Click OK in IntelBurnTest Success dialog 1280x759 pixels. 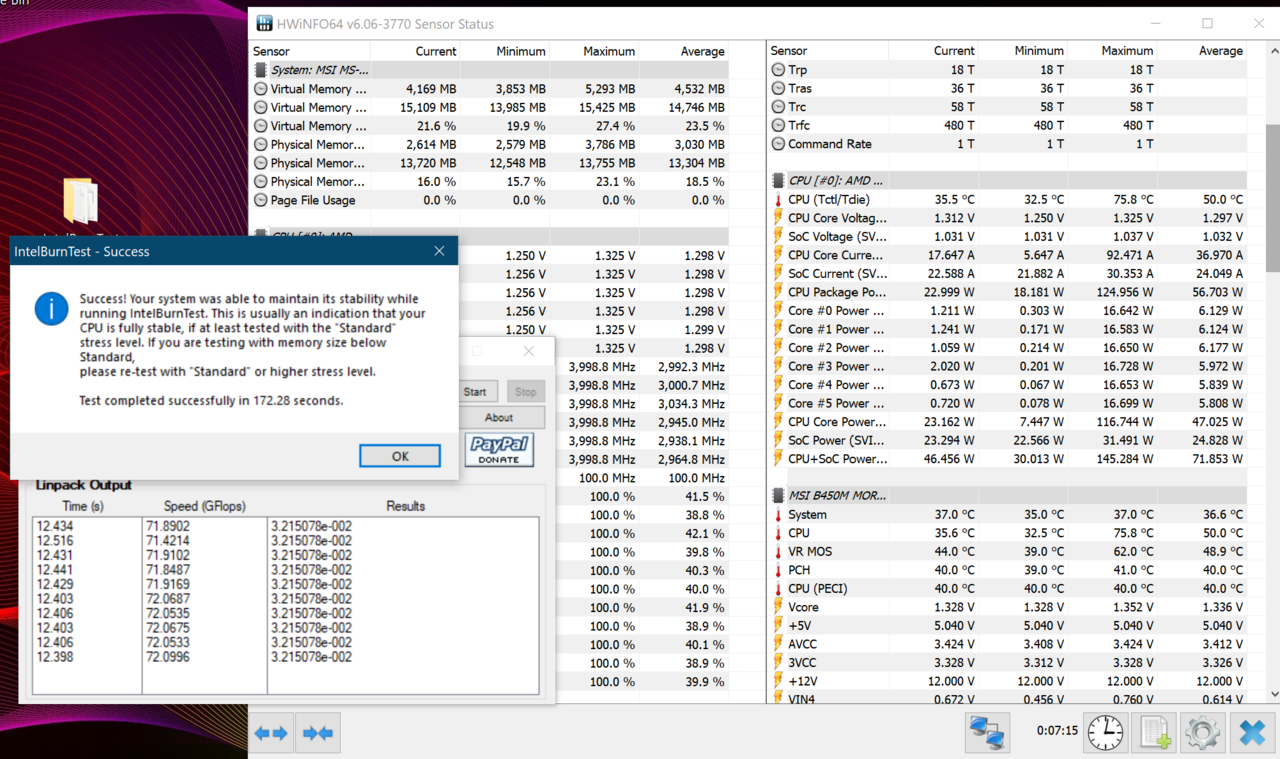pos(400,456)
